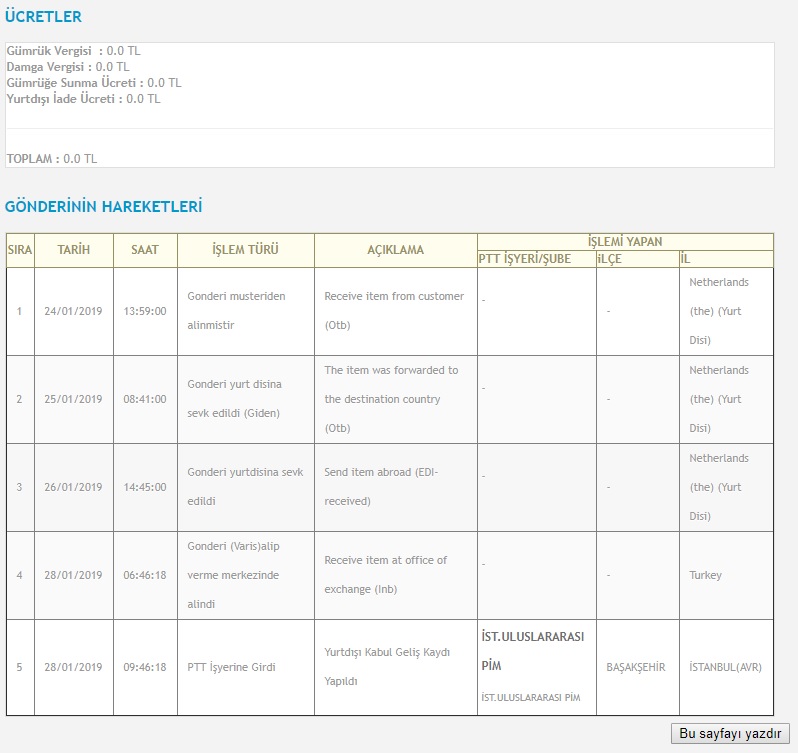The image size is (798, 753).
Task: Click the Turkey cell in row 4
Action: tap(726, 575)
